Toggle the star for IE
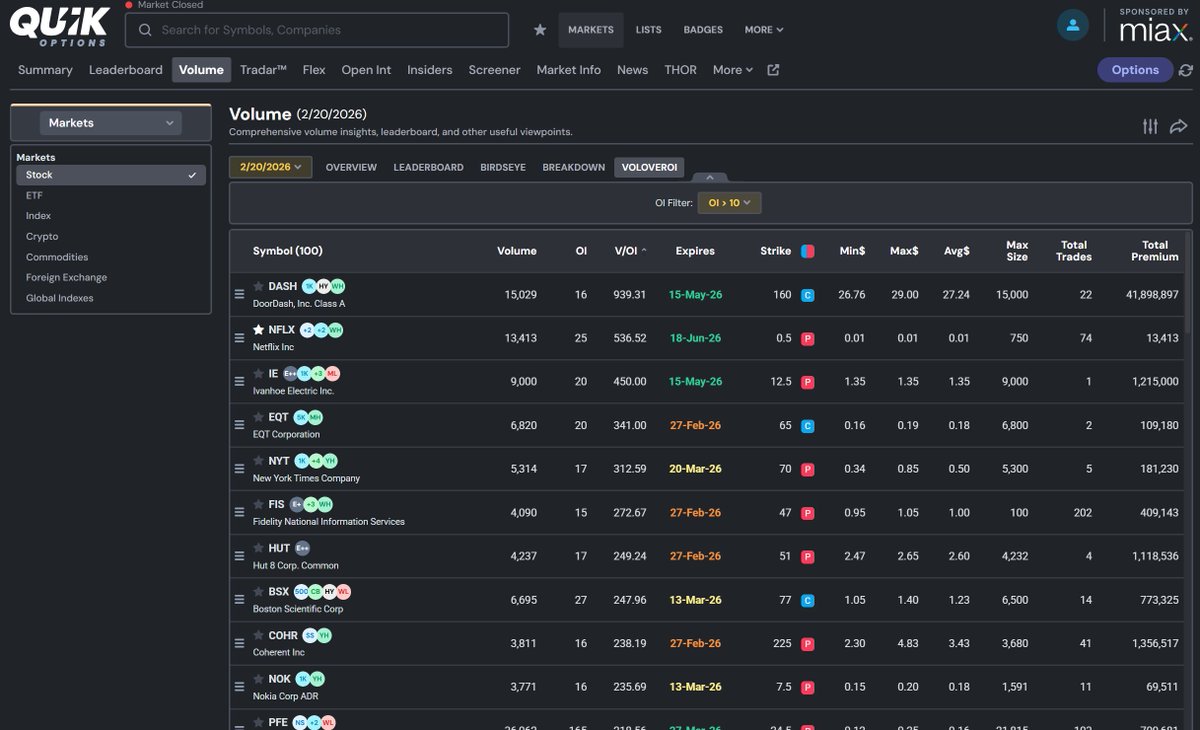 pos(258,374)
